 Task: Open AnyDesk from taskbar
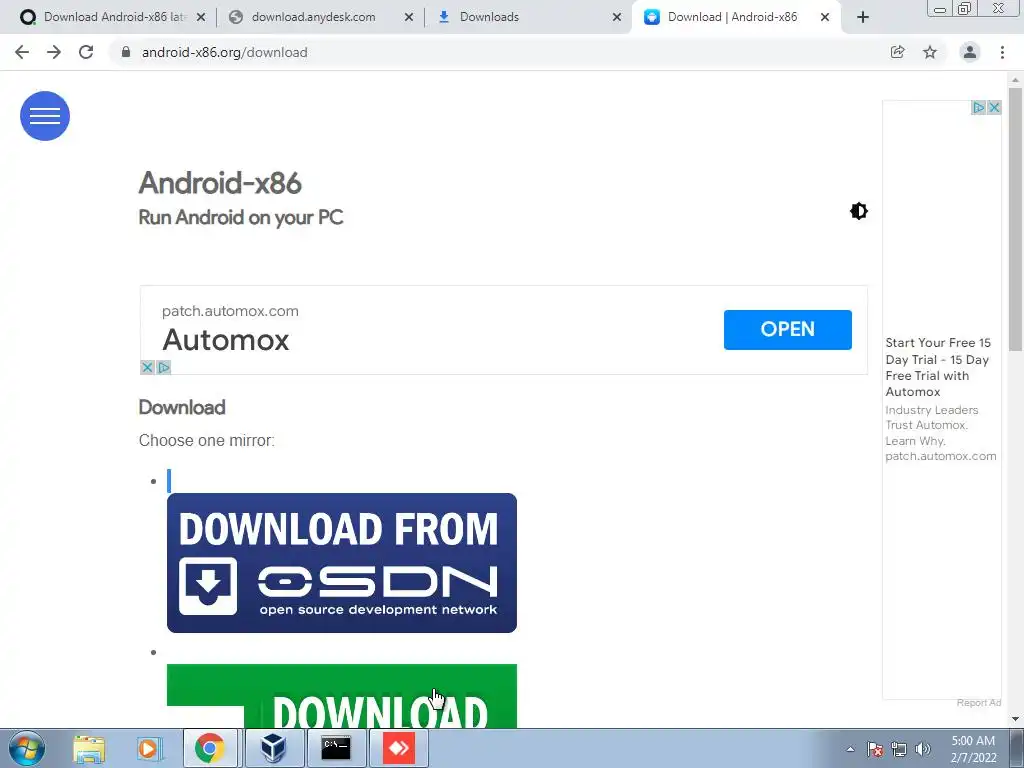coord(398,748)
